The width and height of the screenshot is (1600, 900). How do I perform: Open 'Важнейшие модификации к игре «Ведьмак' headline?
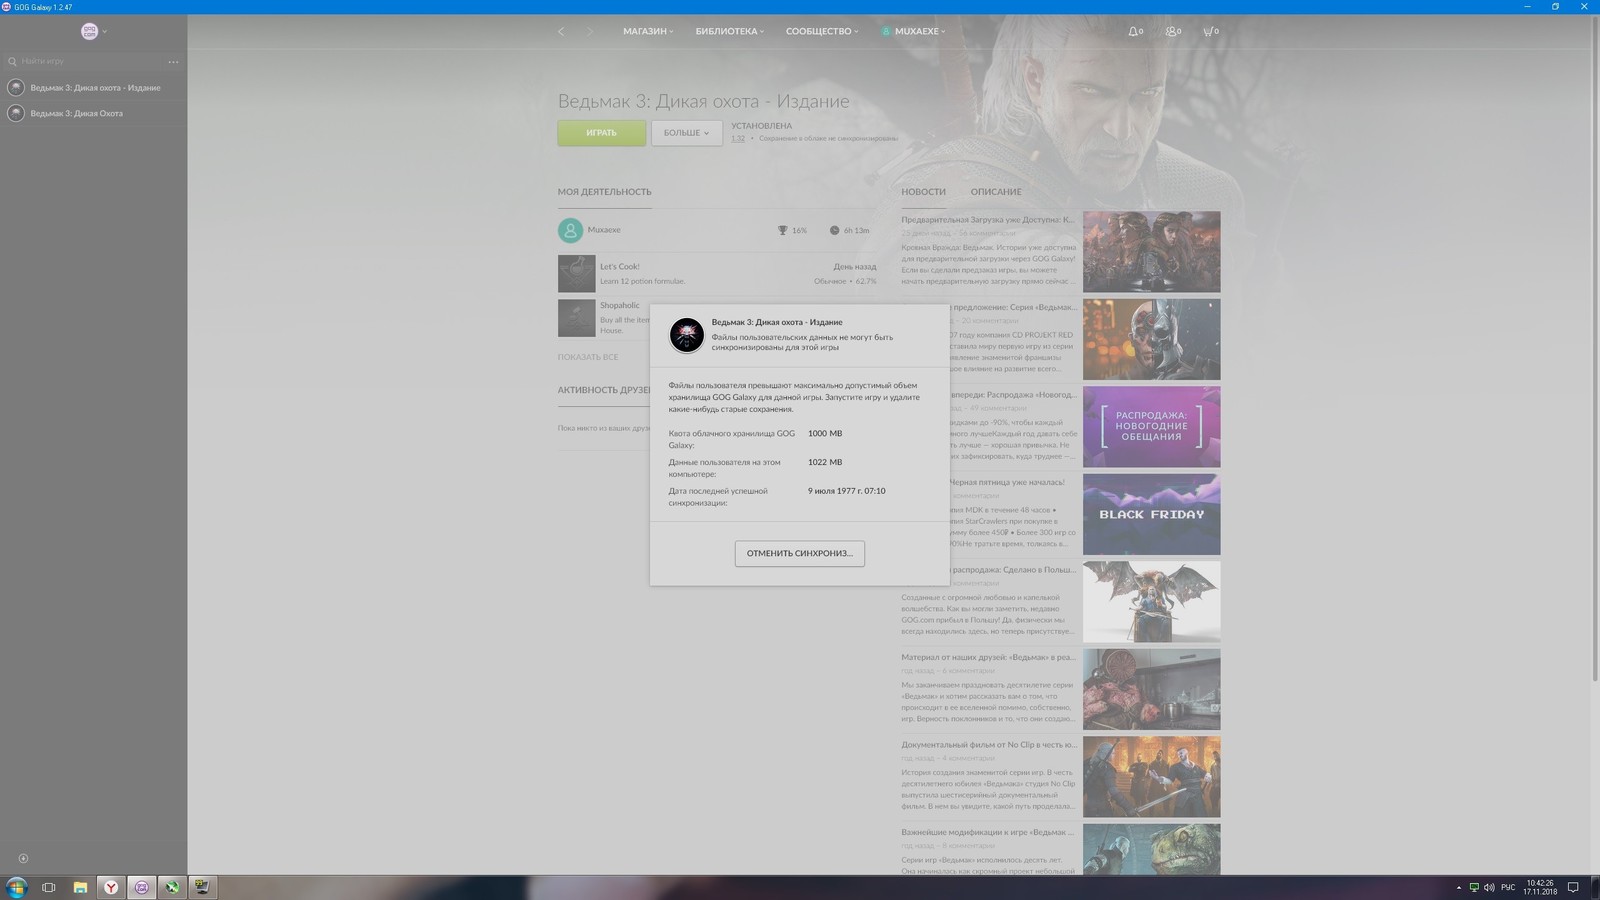[988, 832]
